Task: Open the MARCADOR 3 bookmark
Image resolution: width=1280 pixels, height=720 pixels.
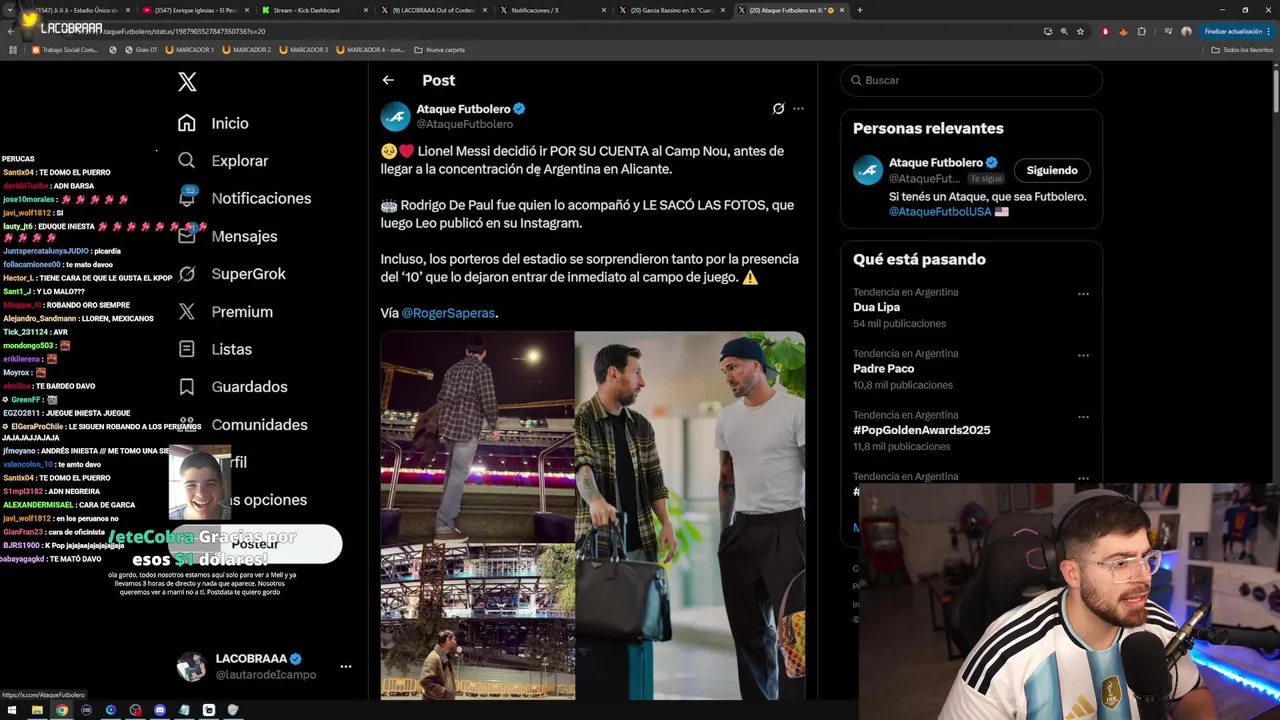Action: point(304,50)
